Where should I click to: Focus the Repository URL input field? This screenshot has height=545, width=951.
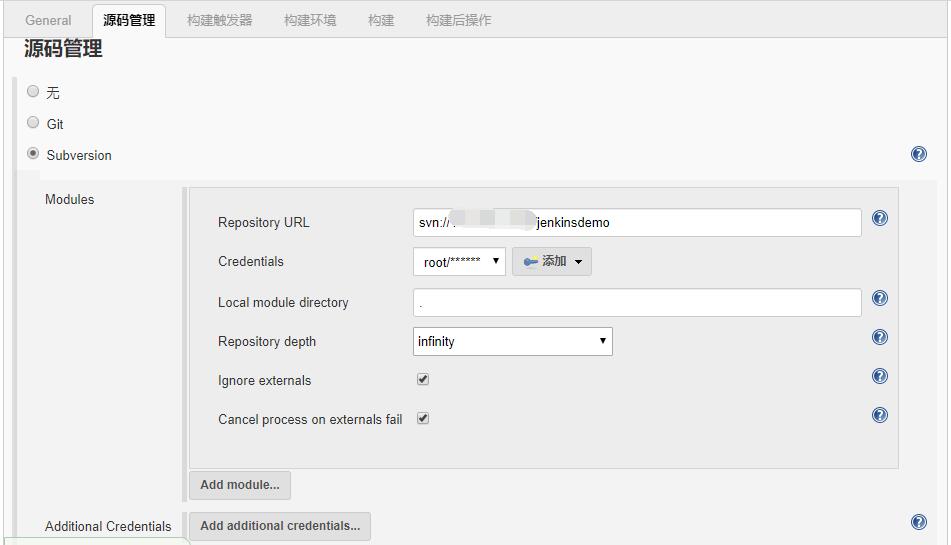637,222
